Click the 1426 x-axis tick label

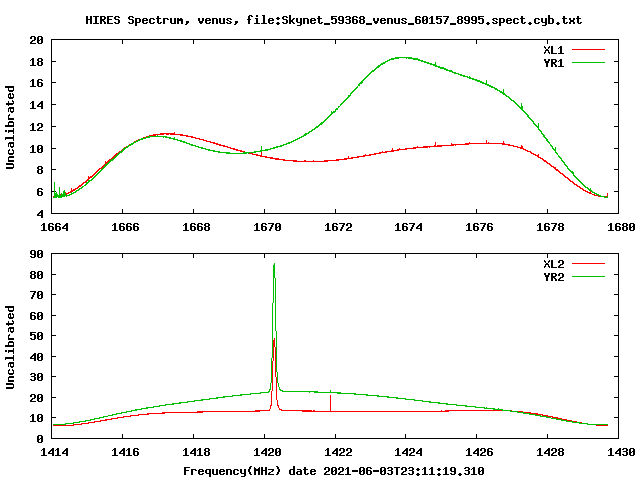[x=480, y=452]
